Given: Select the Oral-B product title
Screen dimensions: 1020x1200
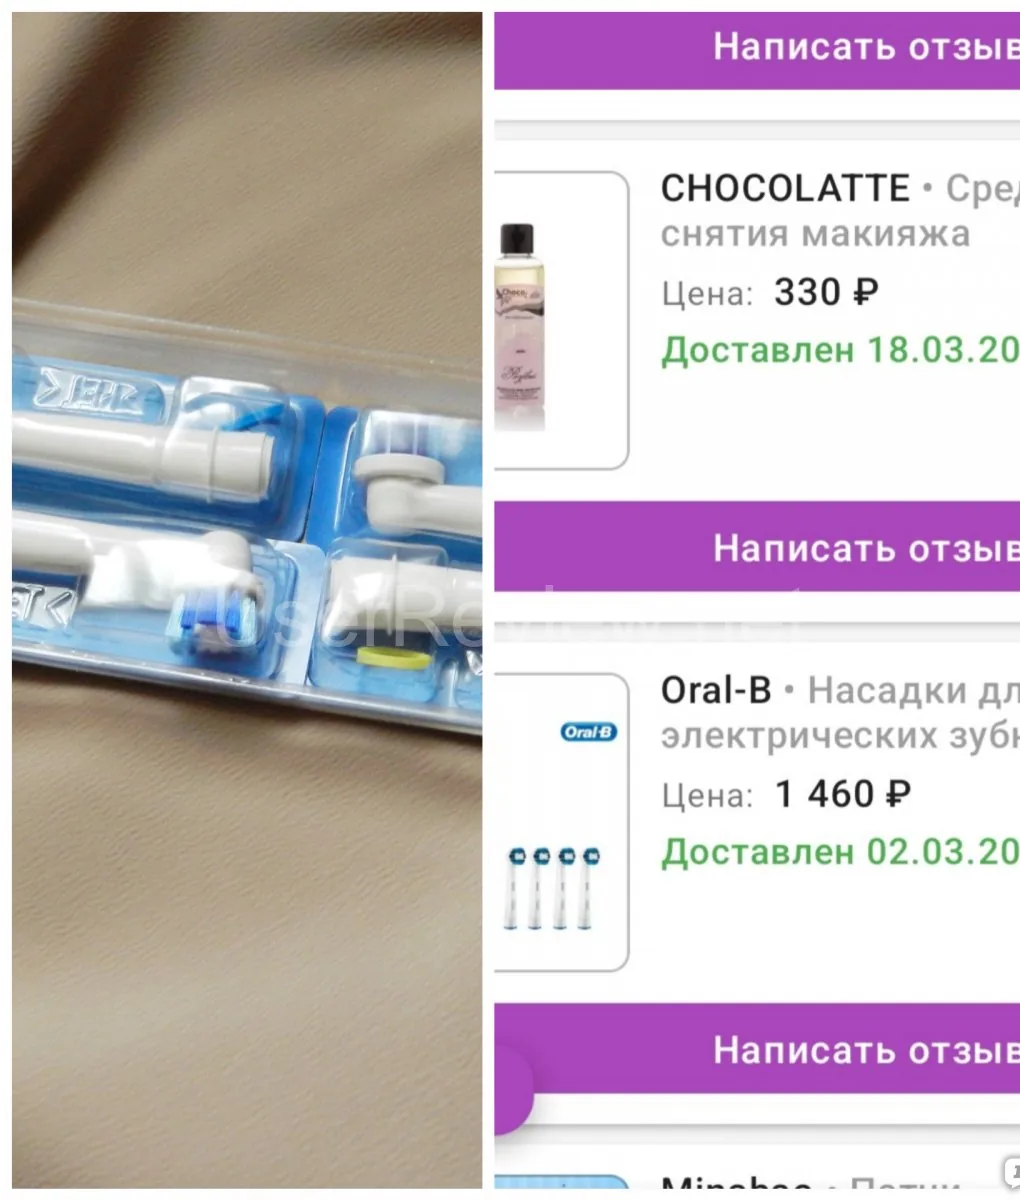Looking at the screenshot, I should pos(716,690).
